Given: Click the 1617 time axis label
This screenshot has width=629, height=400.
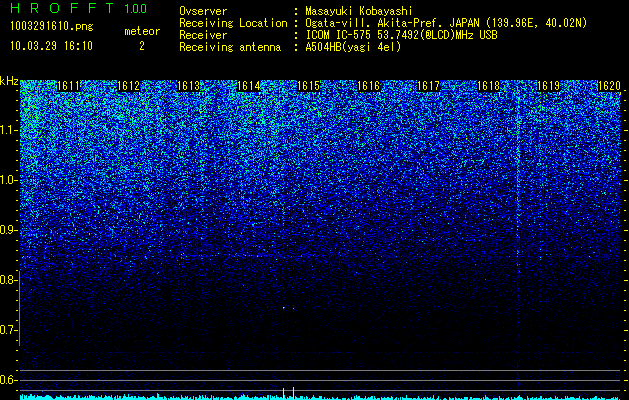Looking at the screenshot, I should pos(428,86).
